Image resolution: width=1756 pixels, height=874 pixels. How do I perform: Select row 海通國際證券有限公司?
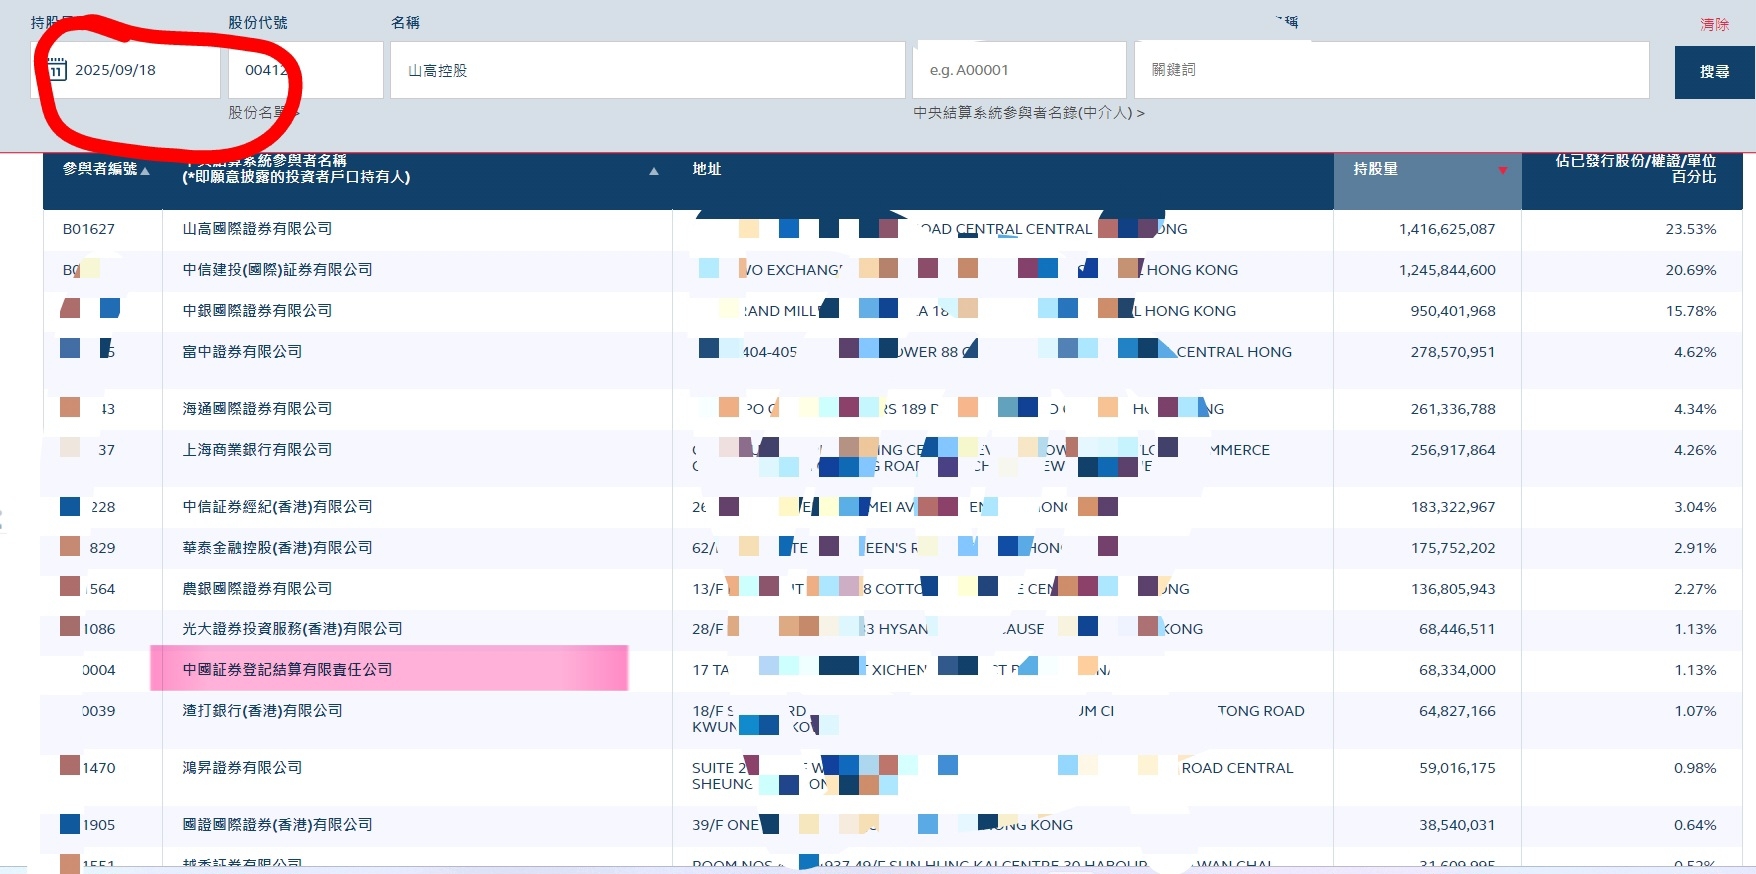257,409
